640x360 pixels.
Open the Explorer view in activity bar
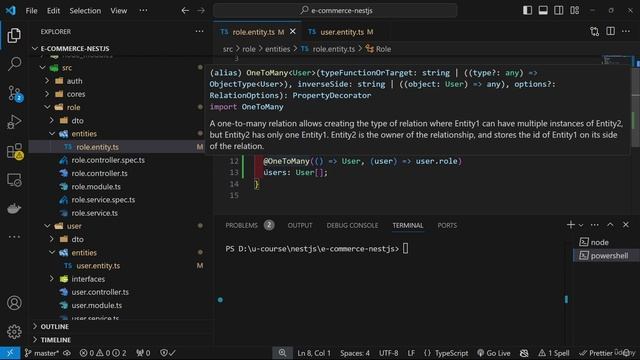(x=14, y=36)
